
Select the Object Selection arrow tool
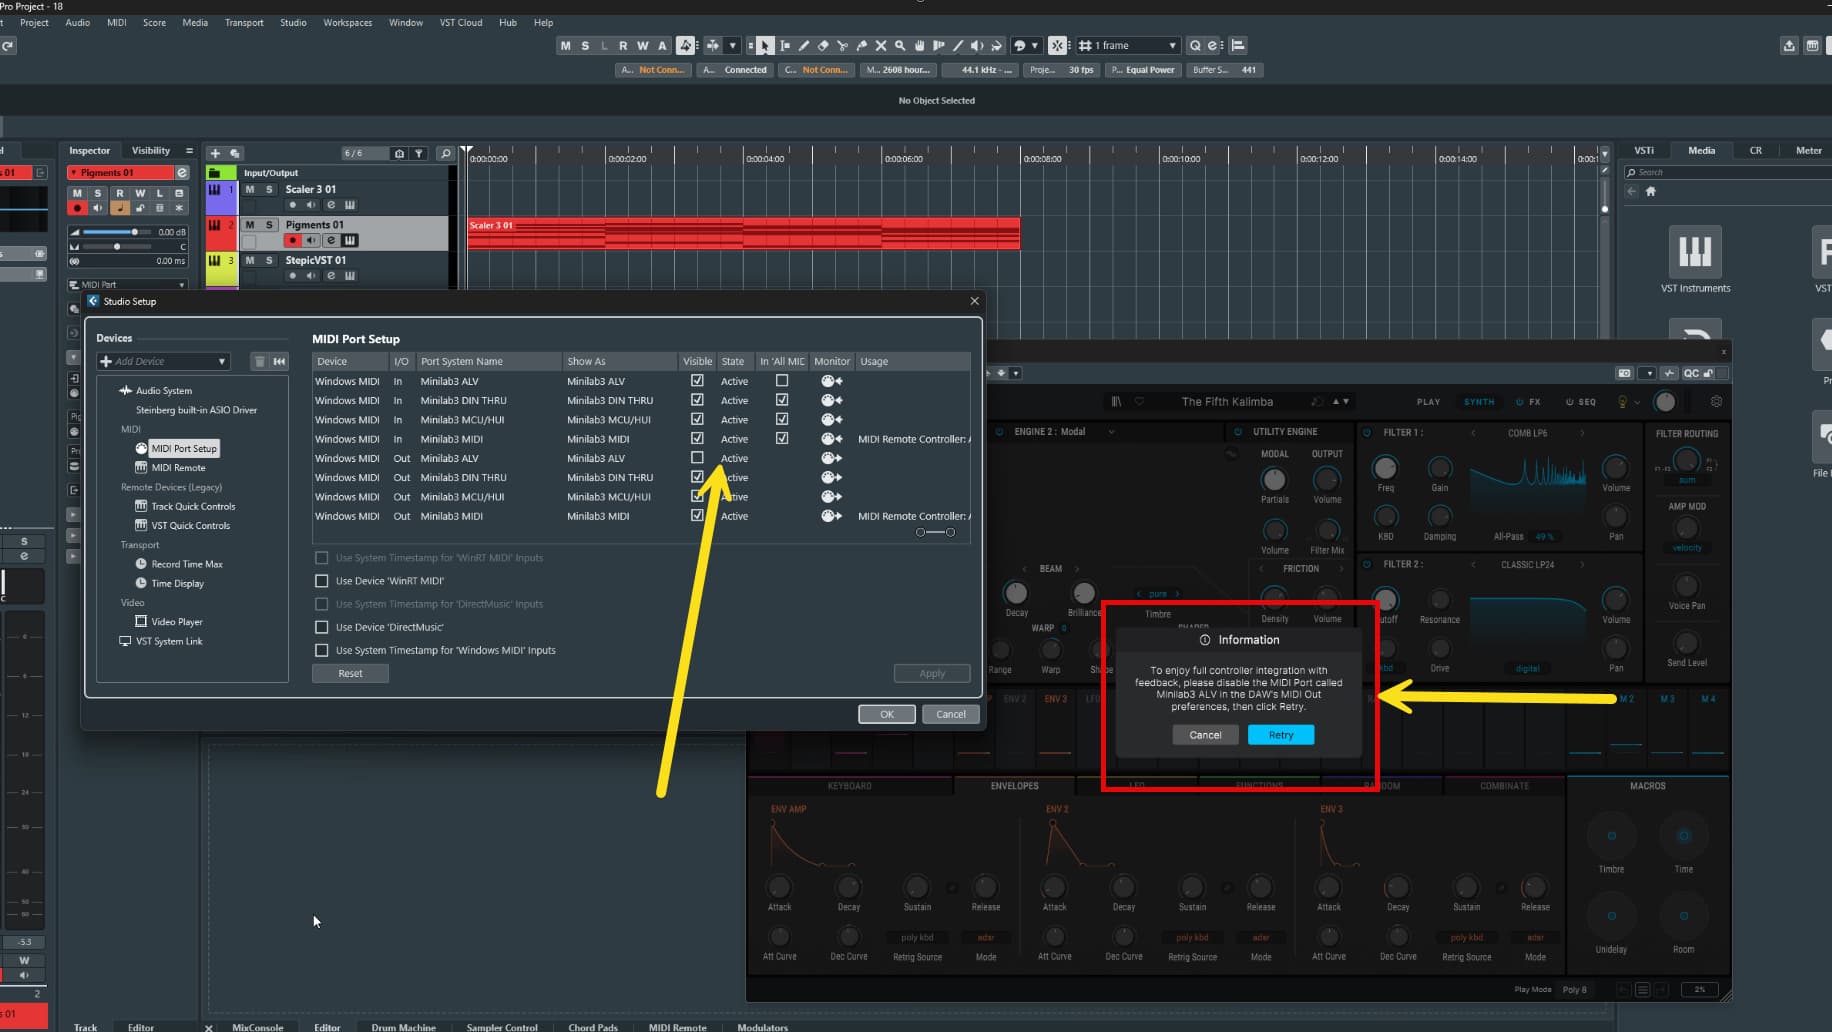pyautogui.click(x=765, y=45)
